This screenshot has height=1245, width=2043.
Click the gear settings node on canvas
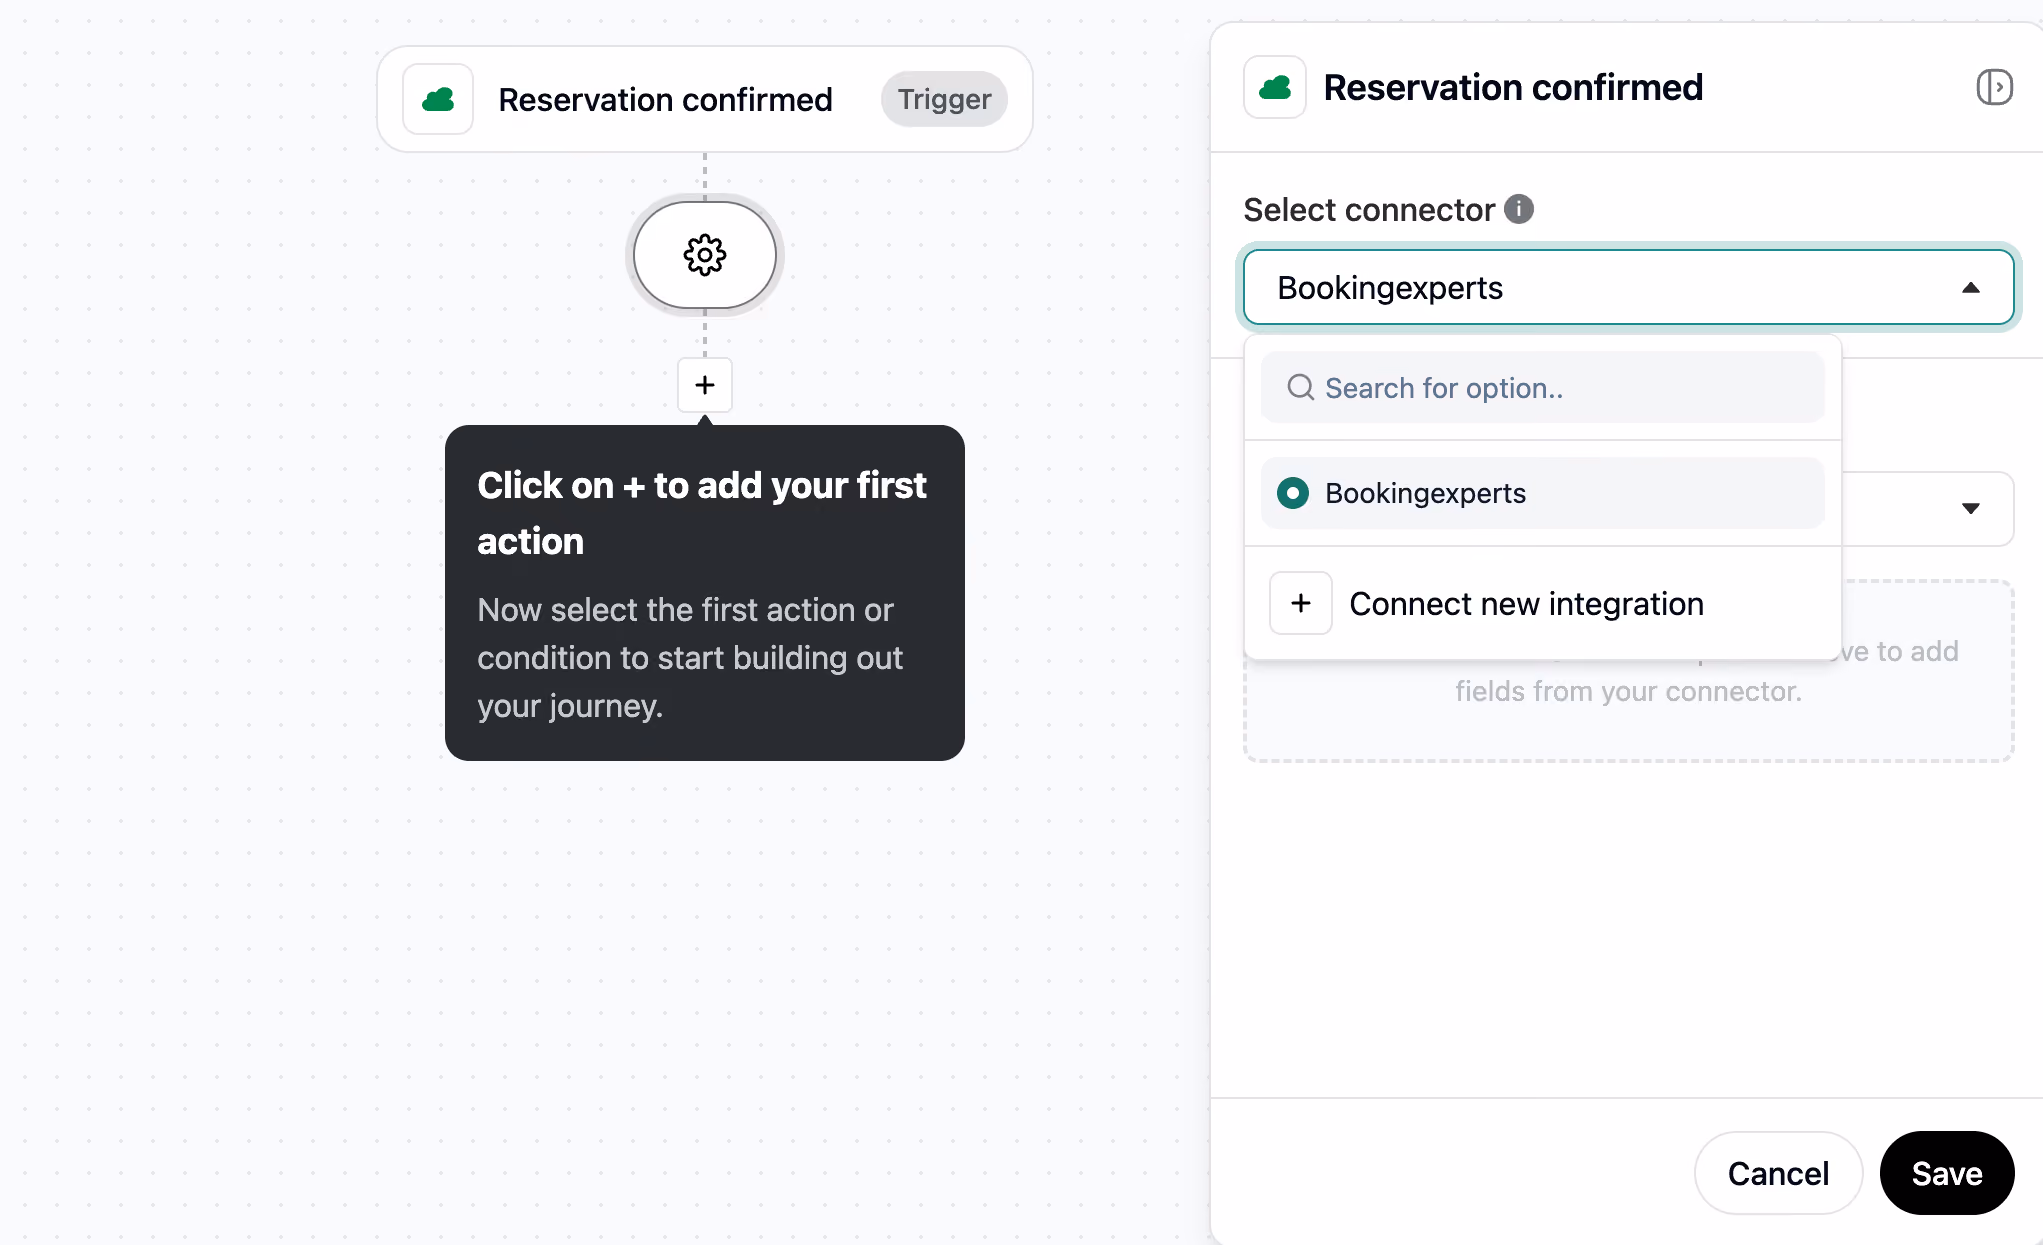[x=705, y=255]
